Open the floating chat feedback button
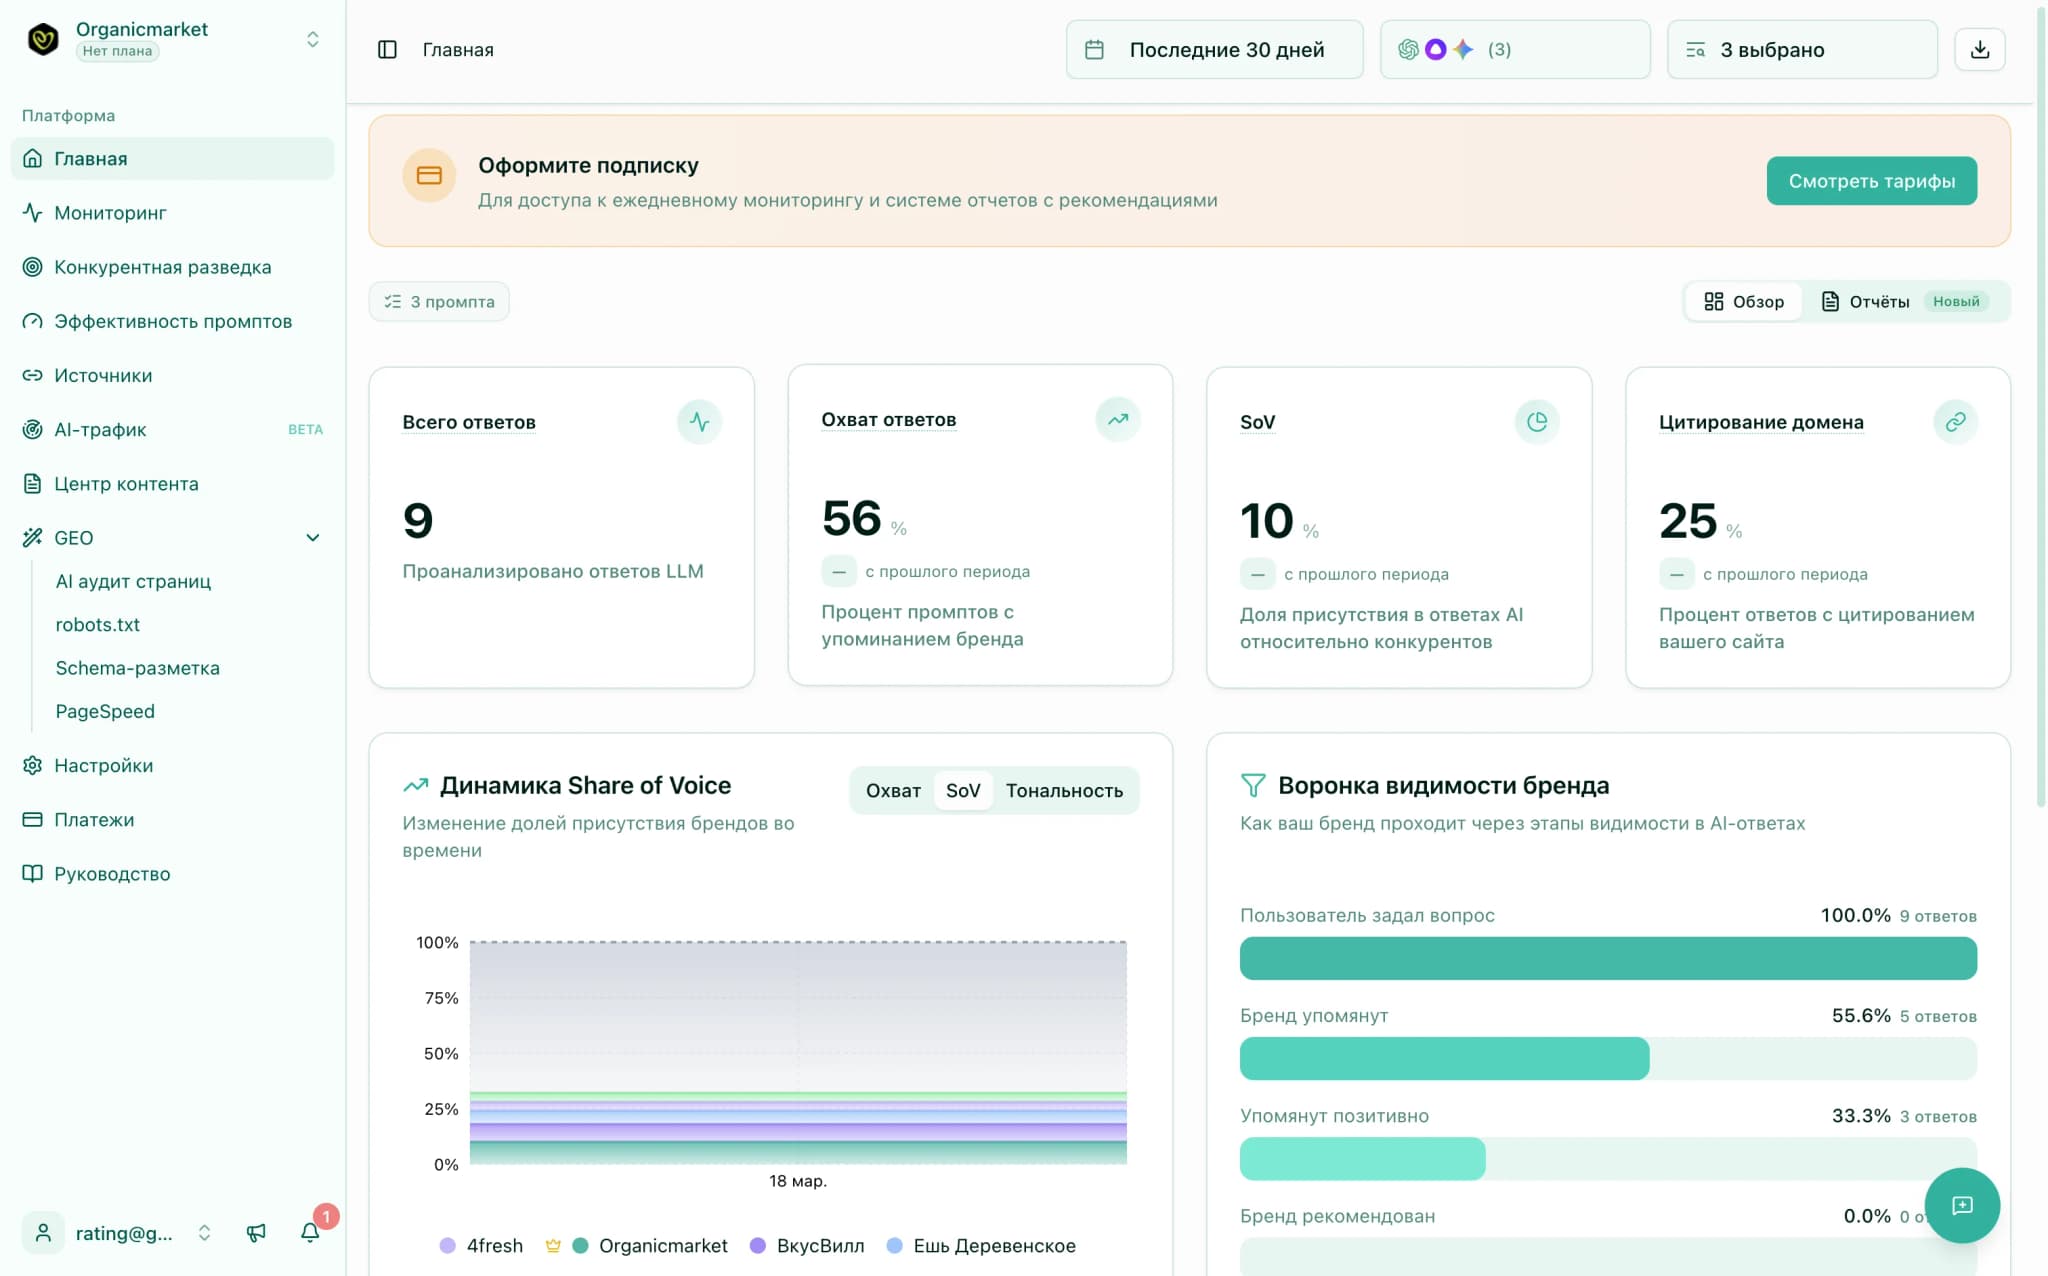The height and width of the screenshot is (1276, 2048). point(1961,1205)
